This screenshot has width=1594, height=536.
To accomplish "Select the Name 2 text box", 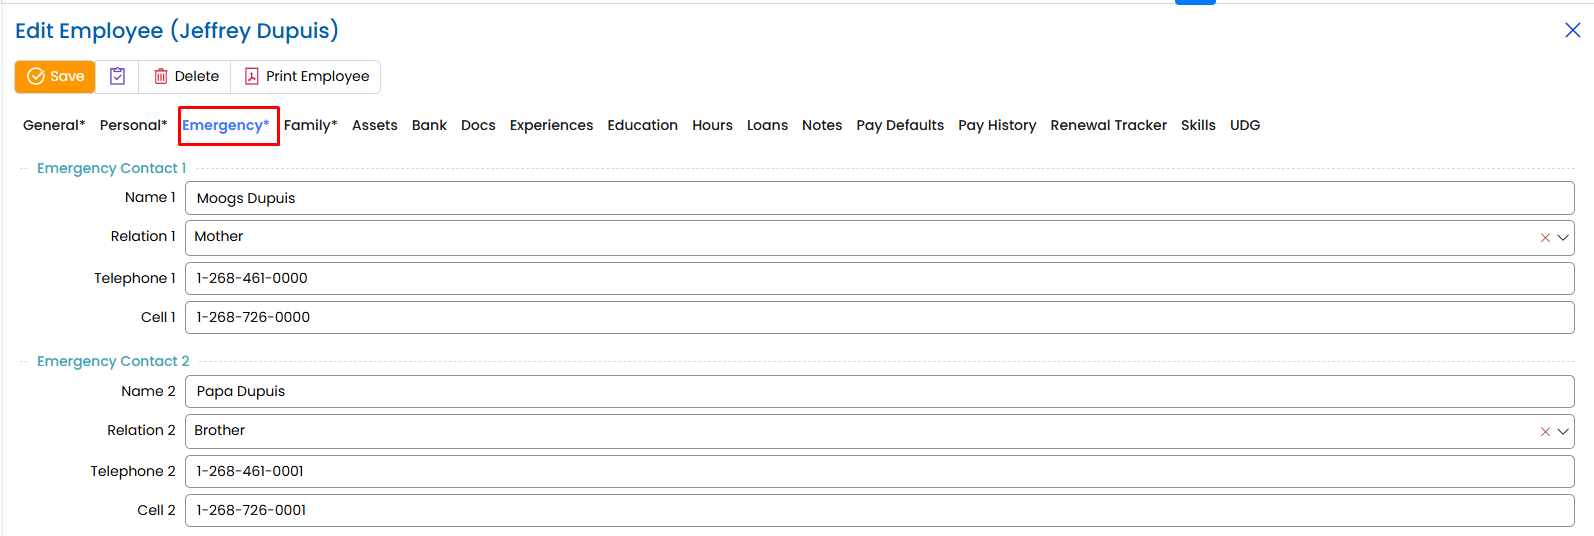I will [x=879, y=391].
